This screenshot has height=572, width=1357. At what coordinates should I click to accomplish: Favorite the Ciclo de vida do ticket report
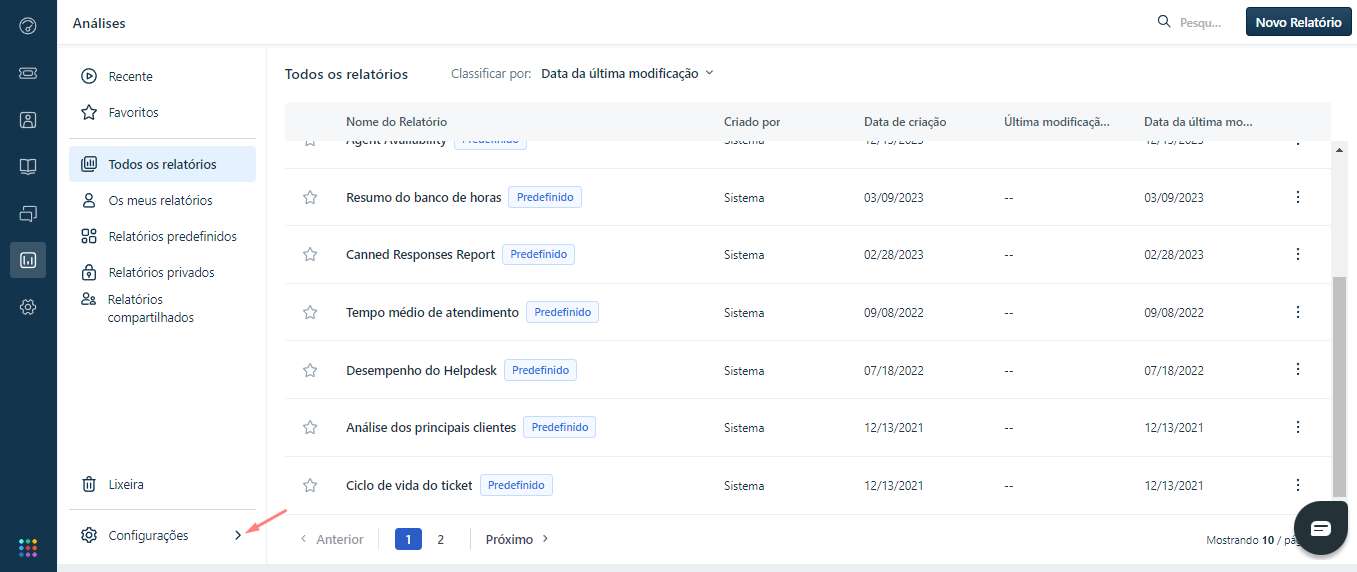click(310, 485)
